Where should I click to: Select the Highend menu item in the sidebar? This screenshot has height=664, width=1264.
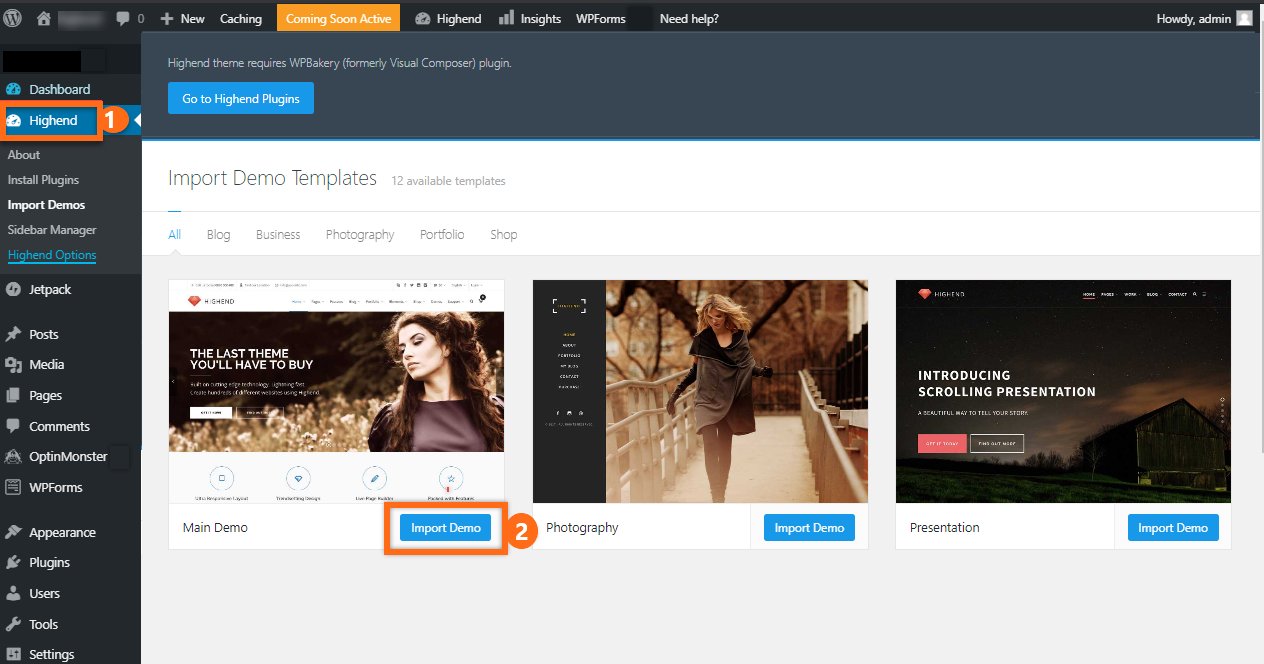coord(48,120)
